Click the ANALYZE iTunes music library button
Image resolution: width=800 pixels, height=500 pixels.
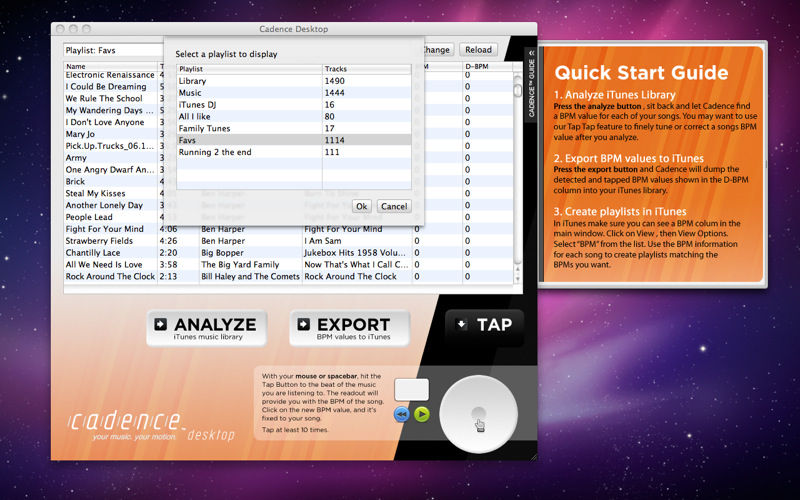[x=207, y=329]
